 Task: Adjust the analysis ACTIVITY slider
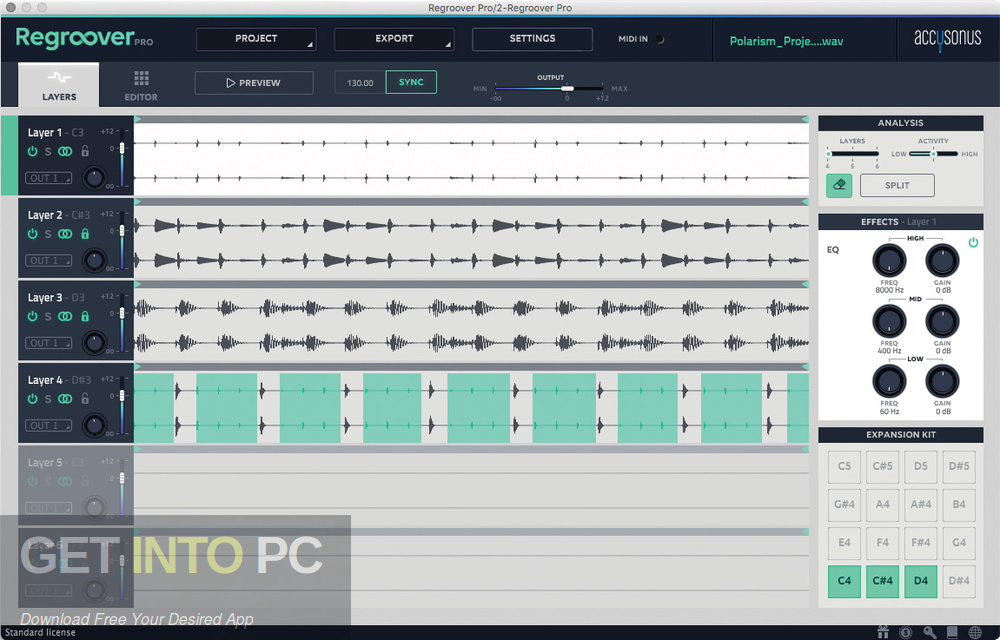pyautogui.click(x=934, y=154)
